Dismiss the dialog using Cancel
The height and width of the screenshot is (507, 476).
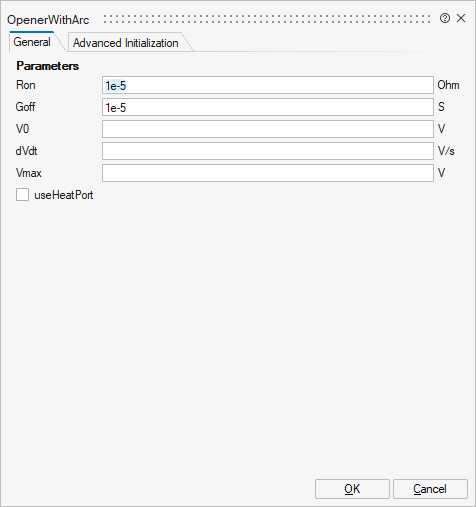click(x=430, y=489)
